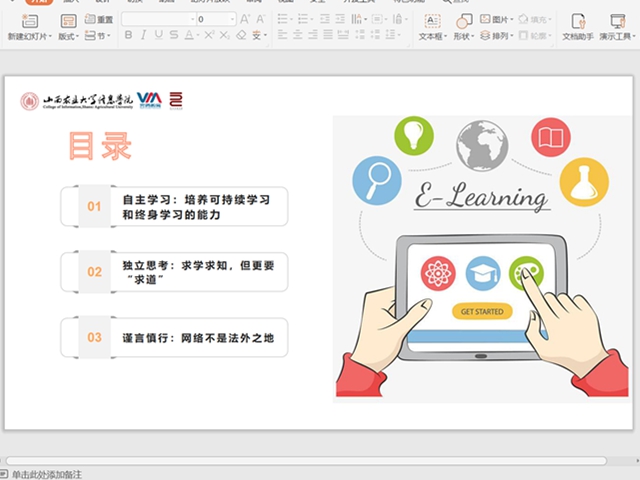Image resolution: width=640 pixels, height=480 pixels.
Task: Click the Clear Formatting eraser icon
Action: click(241, 35)
